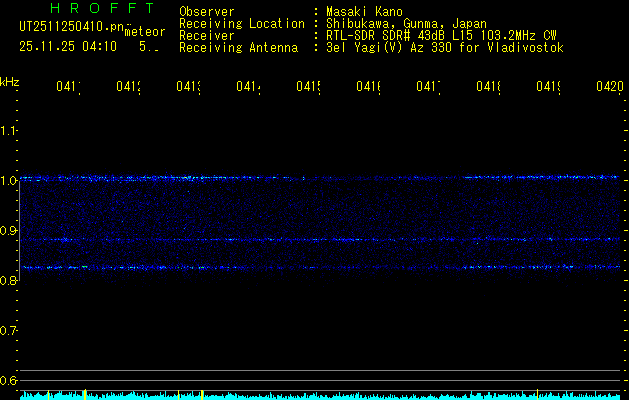Click the 1.1 kHz axis label
This screenshot has height=400, width=629.
click(9, 130)
